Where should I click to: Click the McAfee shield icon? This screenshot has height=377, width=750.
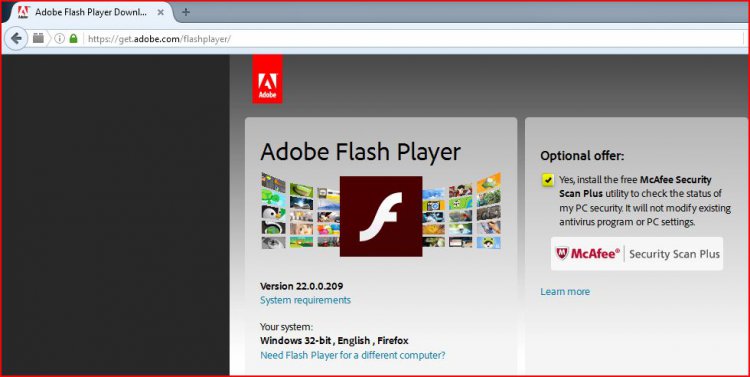[562, 253]
